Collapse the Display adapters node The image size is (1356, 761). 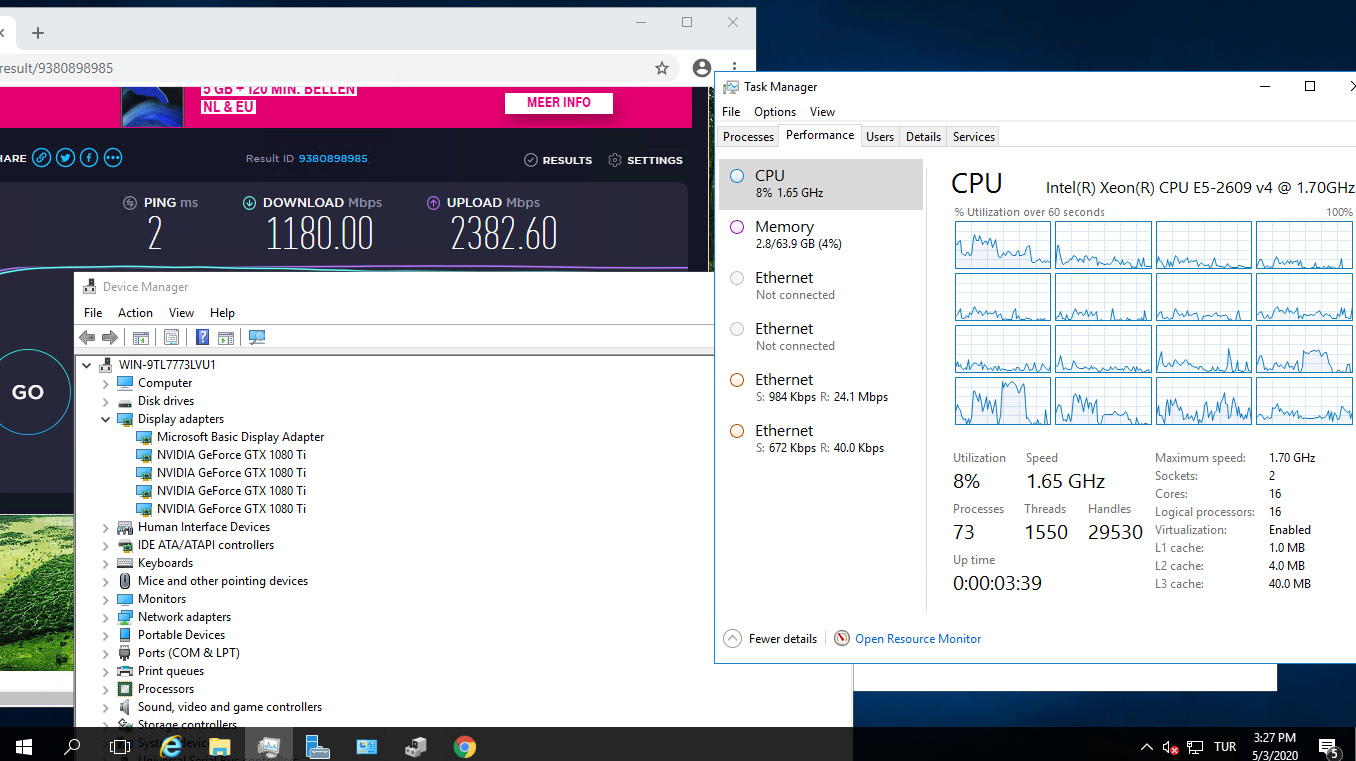click(105, 419)
